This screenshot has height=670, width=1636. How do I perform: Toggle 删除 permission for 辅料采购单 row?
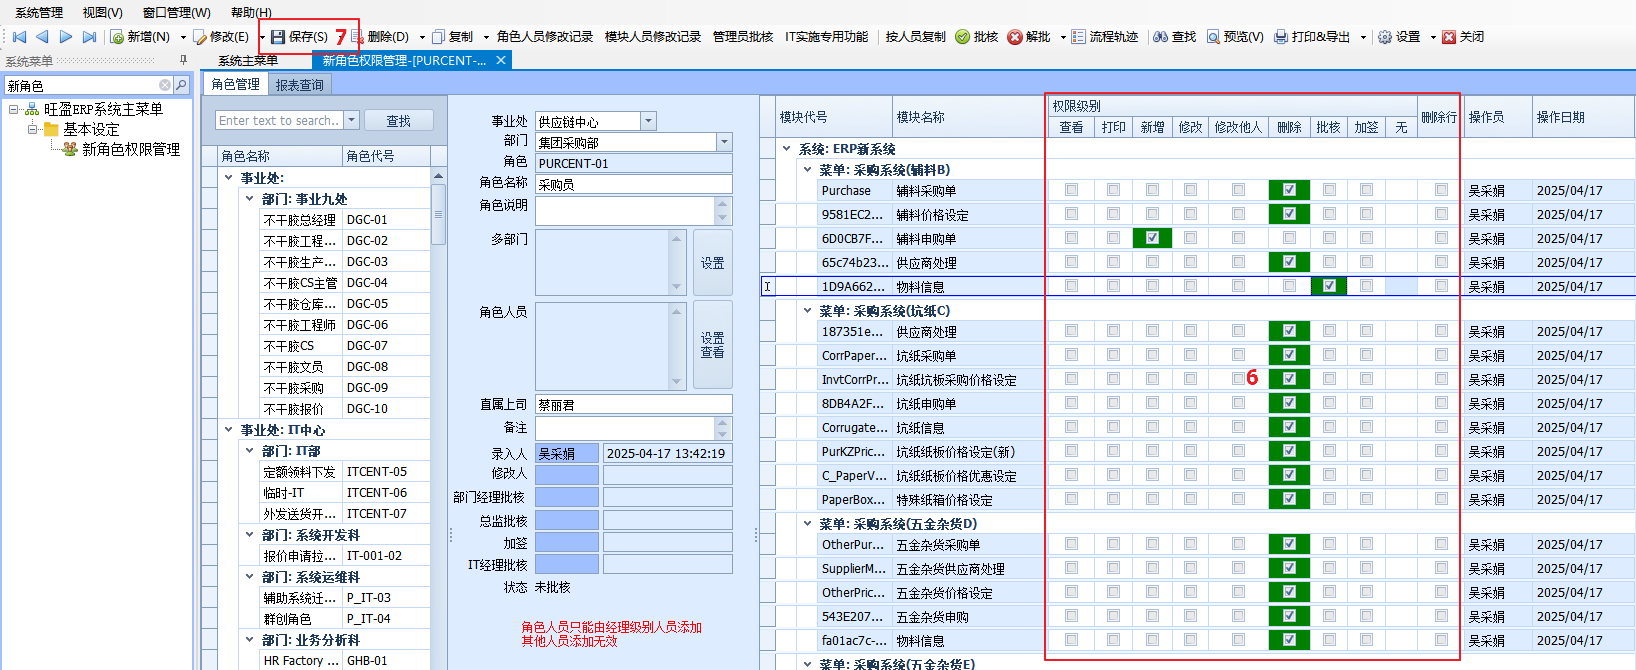1289,190
